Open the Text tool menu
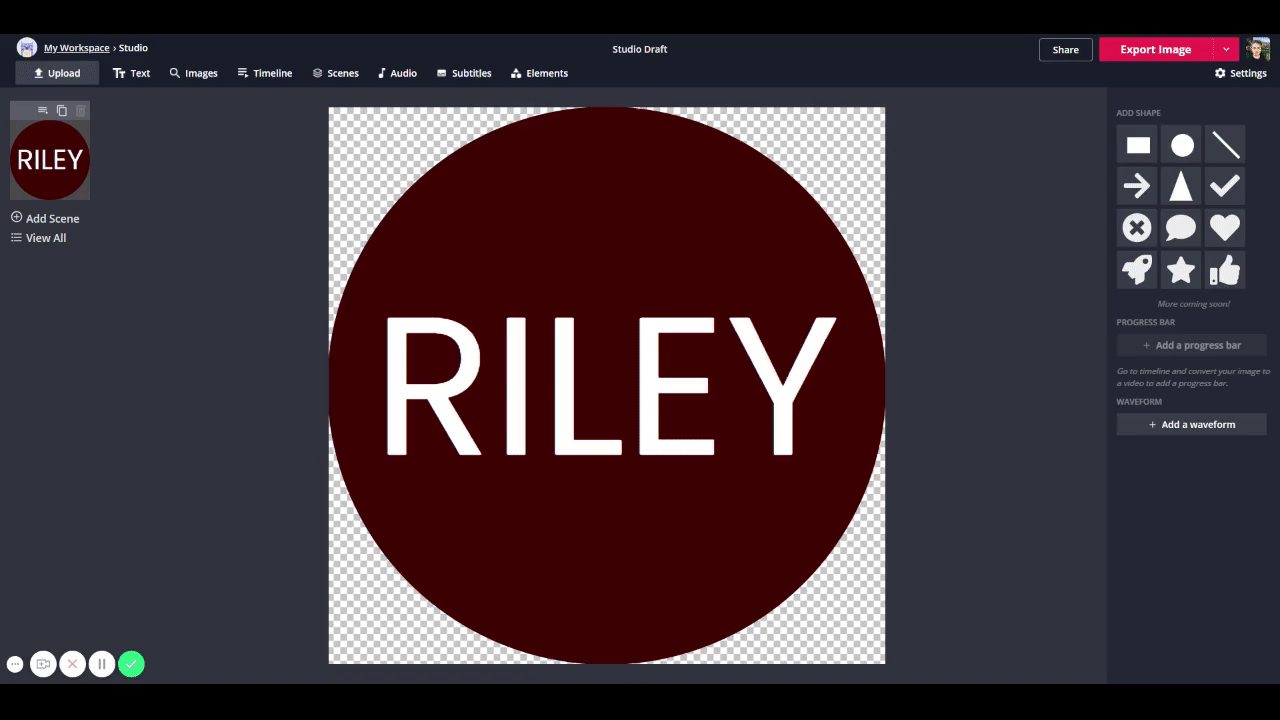1280x720 pixels. click(131, 73)
